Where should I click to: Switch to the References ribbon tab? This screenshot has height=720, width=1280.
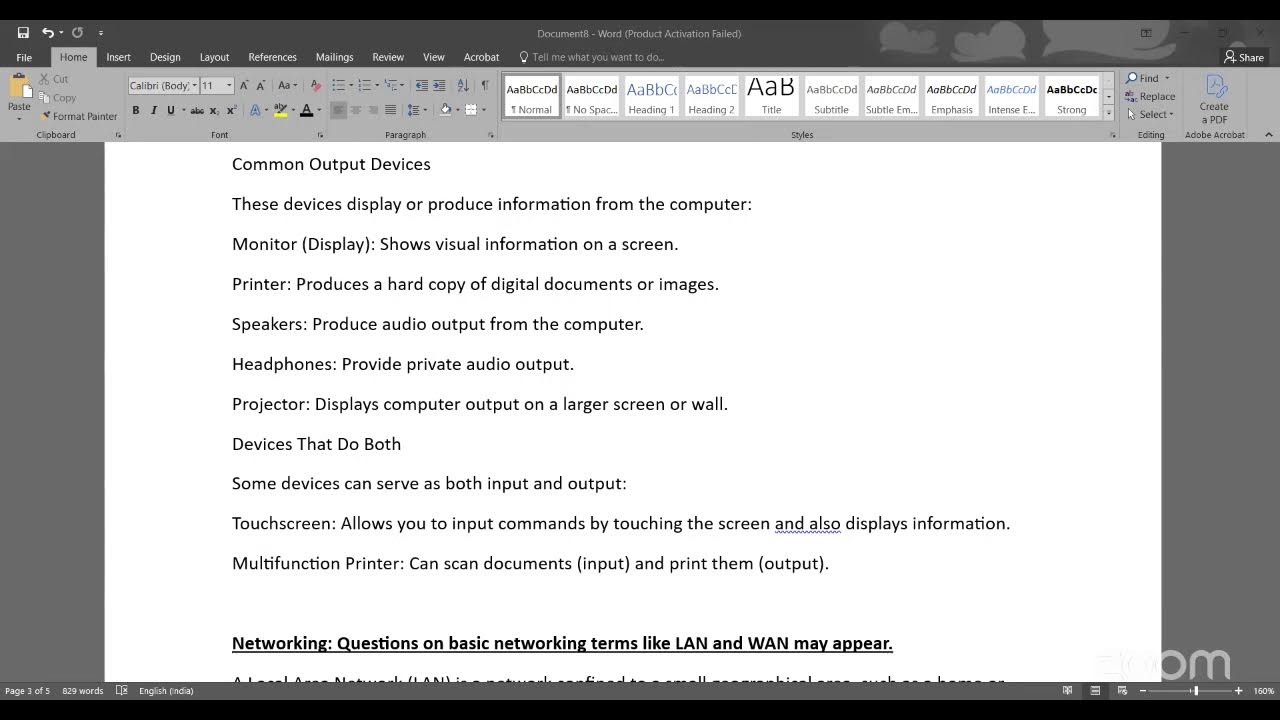coord(272,57)
